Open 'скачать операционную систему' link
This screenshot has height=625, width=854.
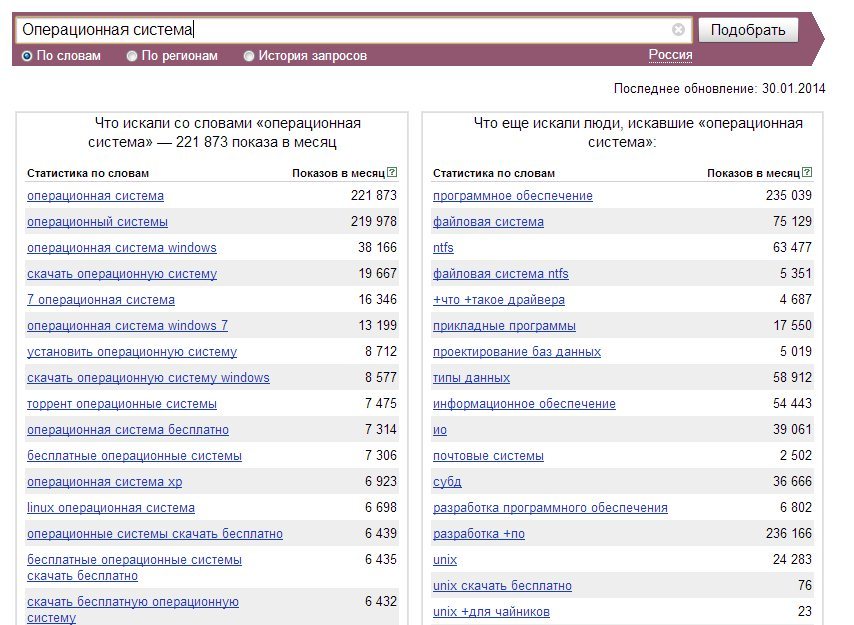tap(122, 274)
